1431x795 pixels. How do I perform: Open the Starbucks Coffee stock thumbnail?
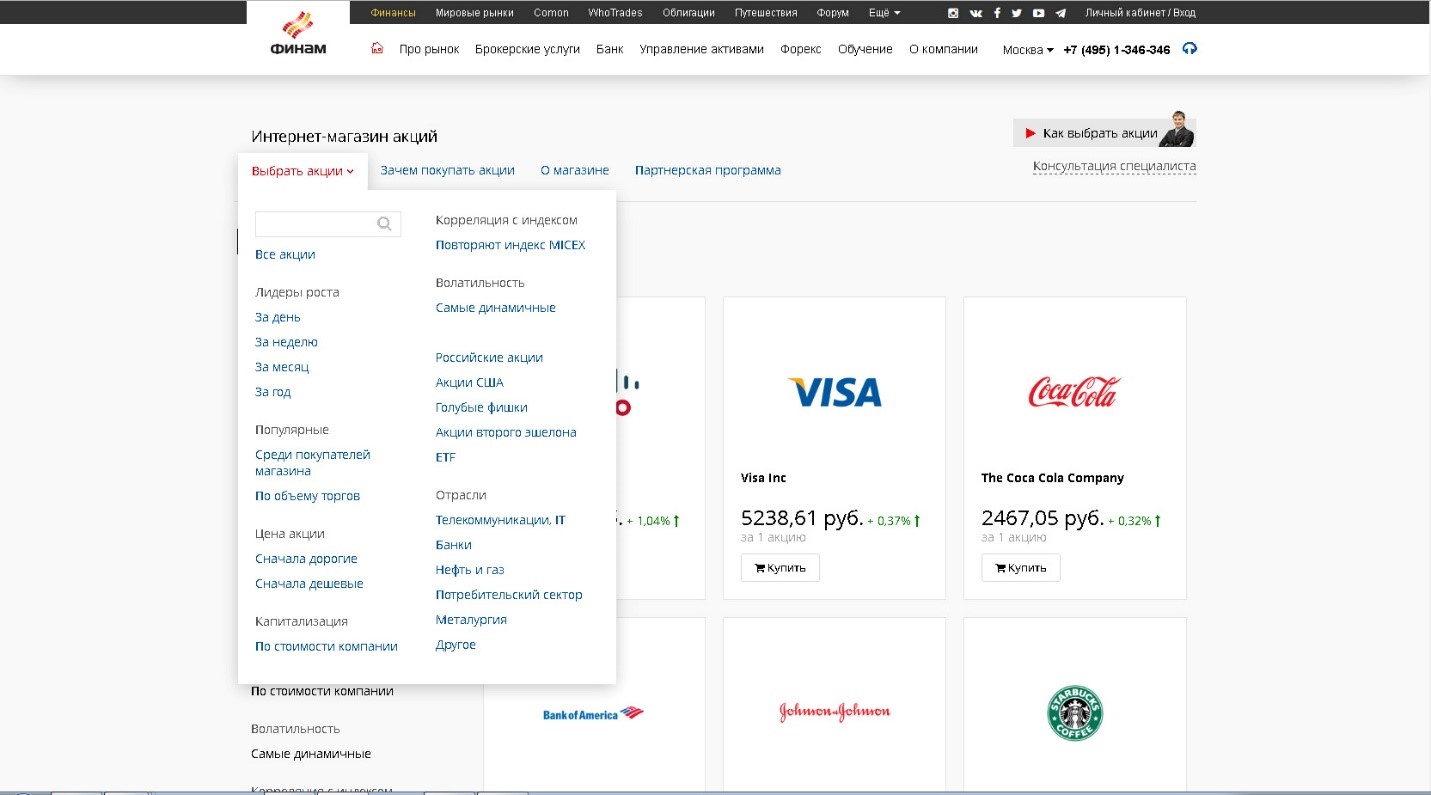(x=1074, y=712)
